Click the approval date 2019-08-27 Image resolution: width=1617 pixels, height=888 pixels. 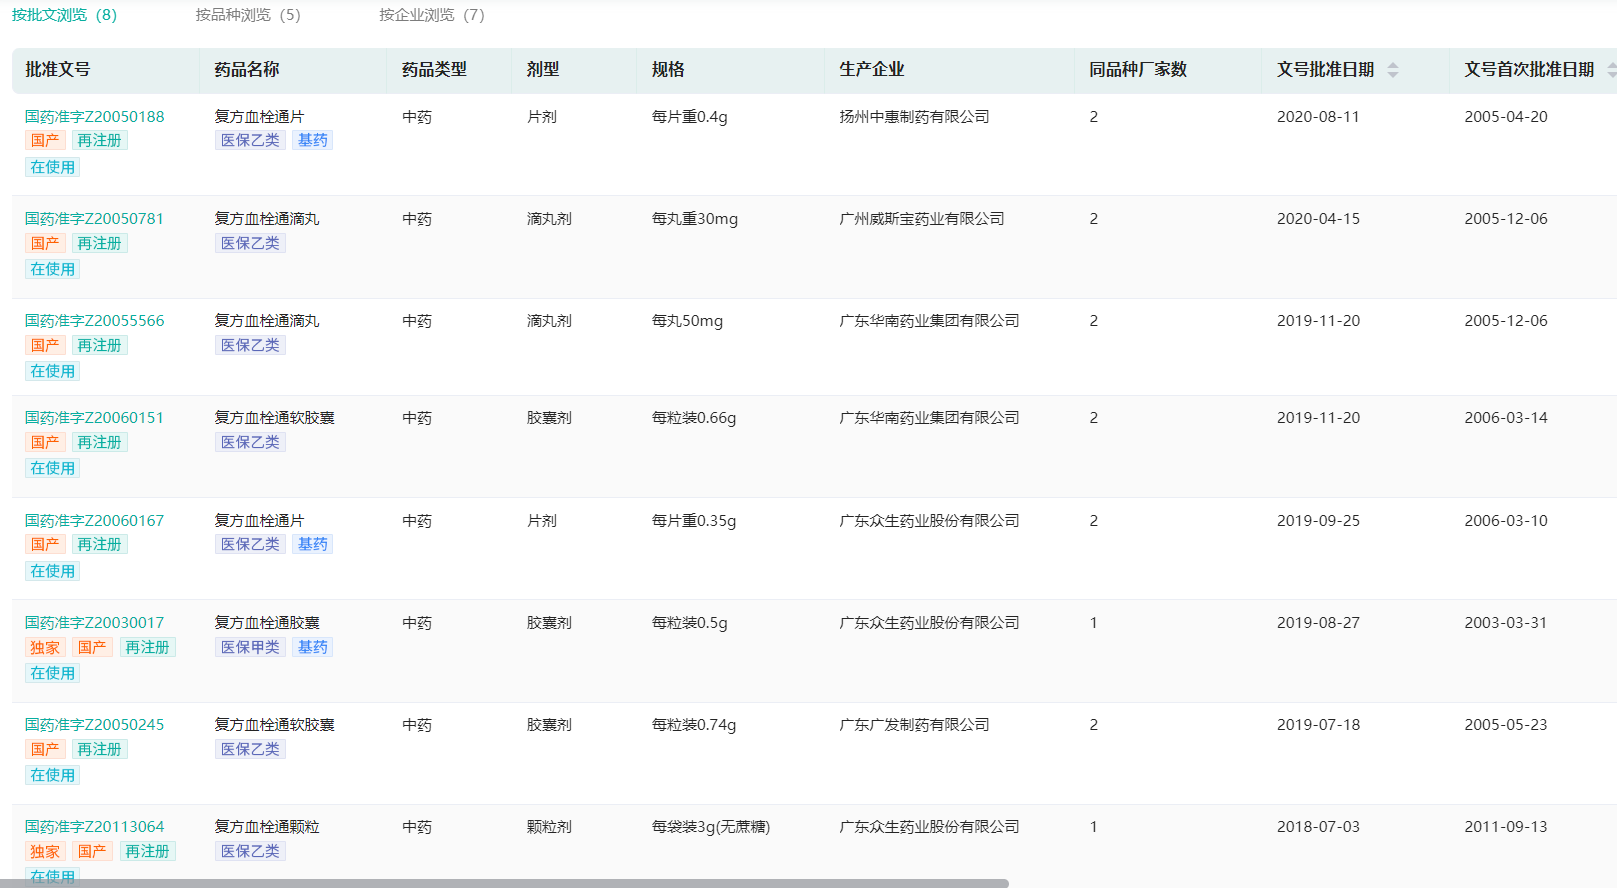[1318, 623]
